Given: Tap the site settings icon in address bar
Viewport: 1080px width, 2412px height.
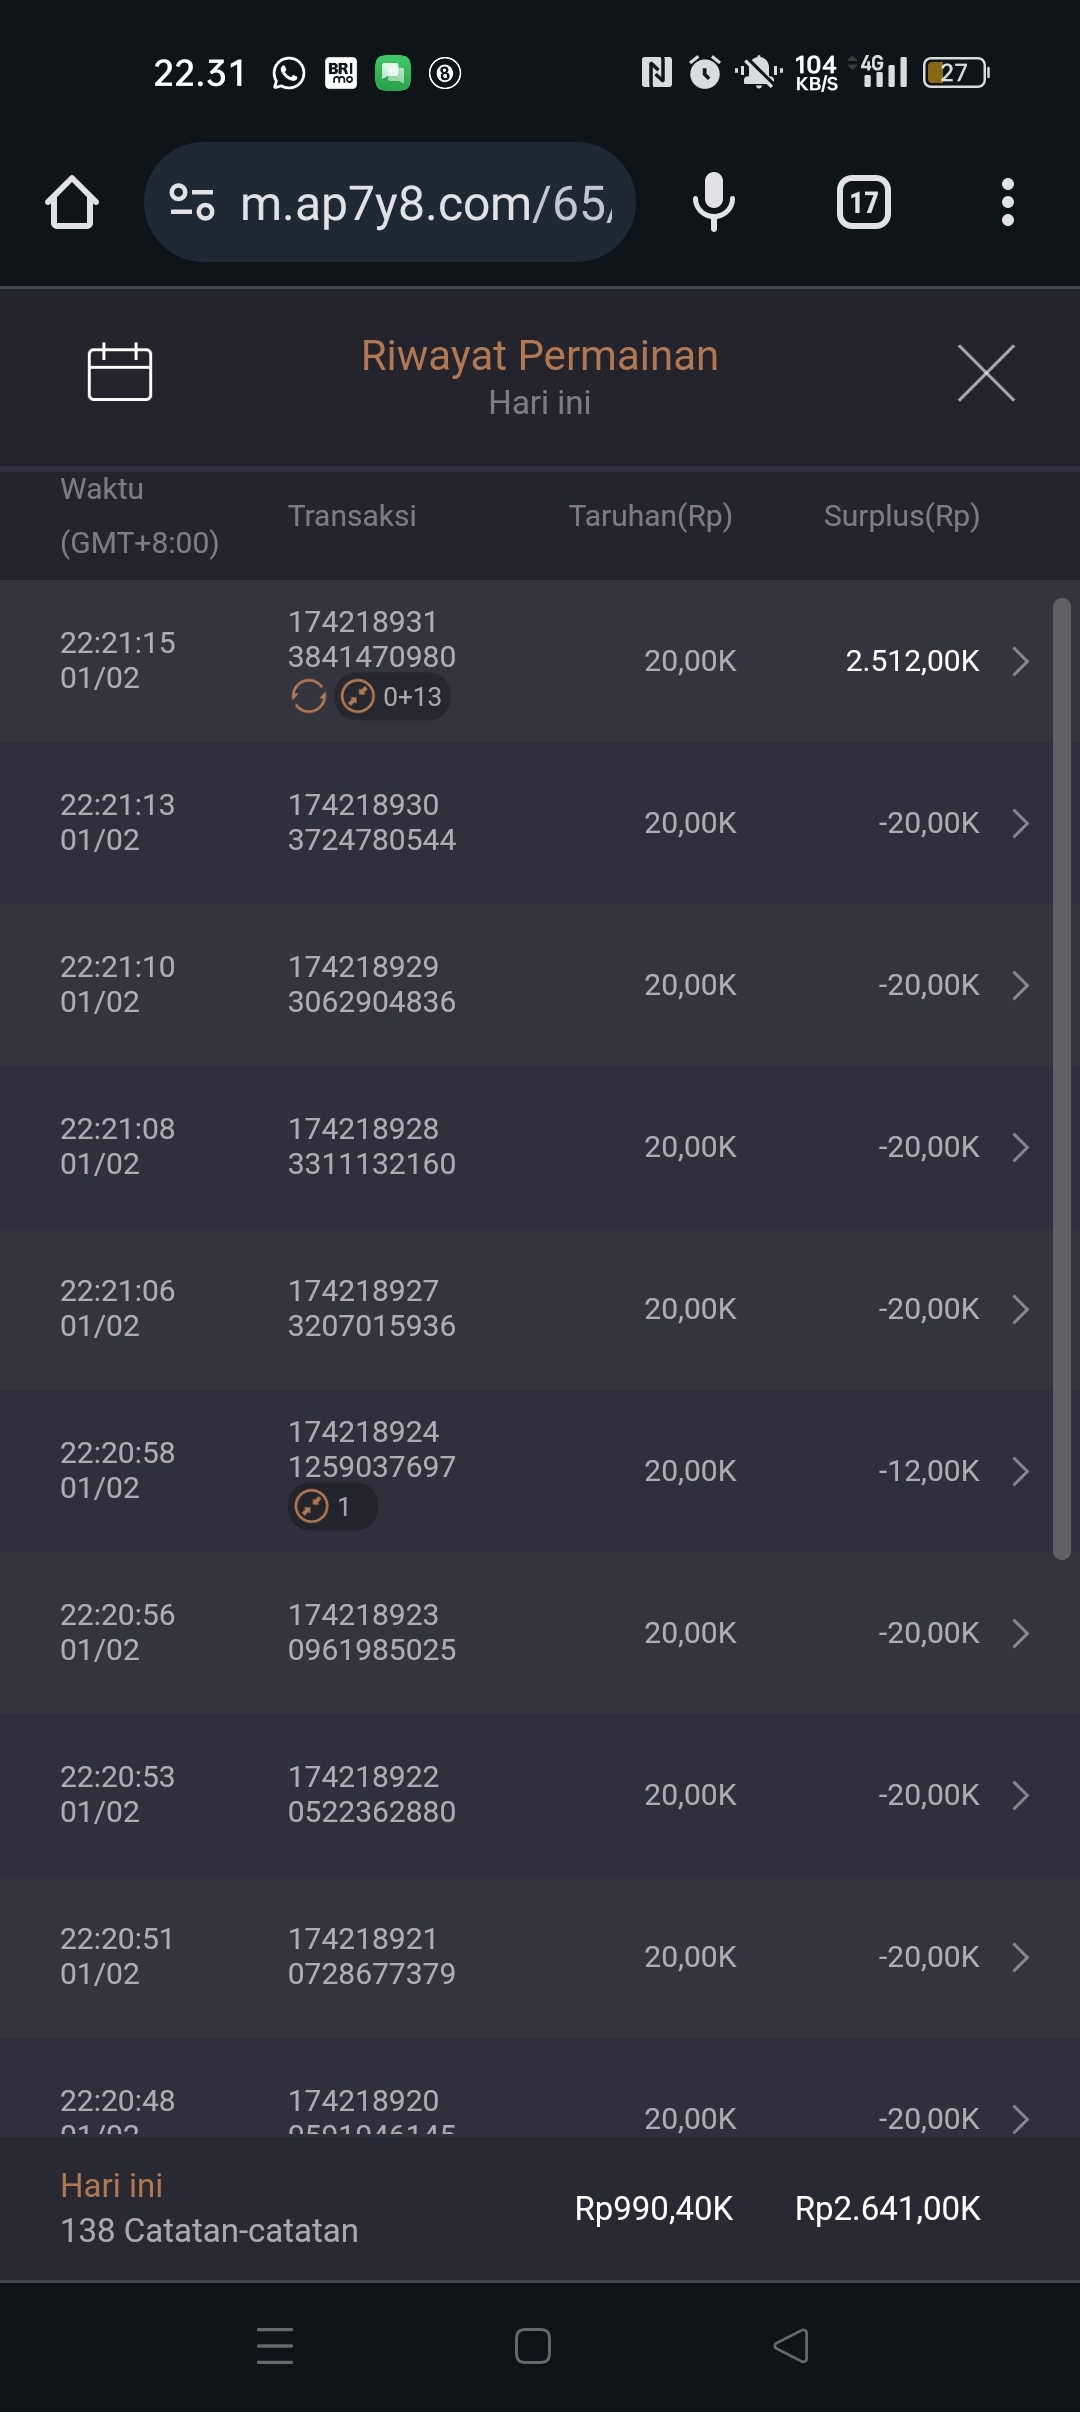Looking at the screenshot, I should point(192,202).
